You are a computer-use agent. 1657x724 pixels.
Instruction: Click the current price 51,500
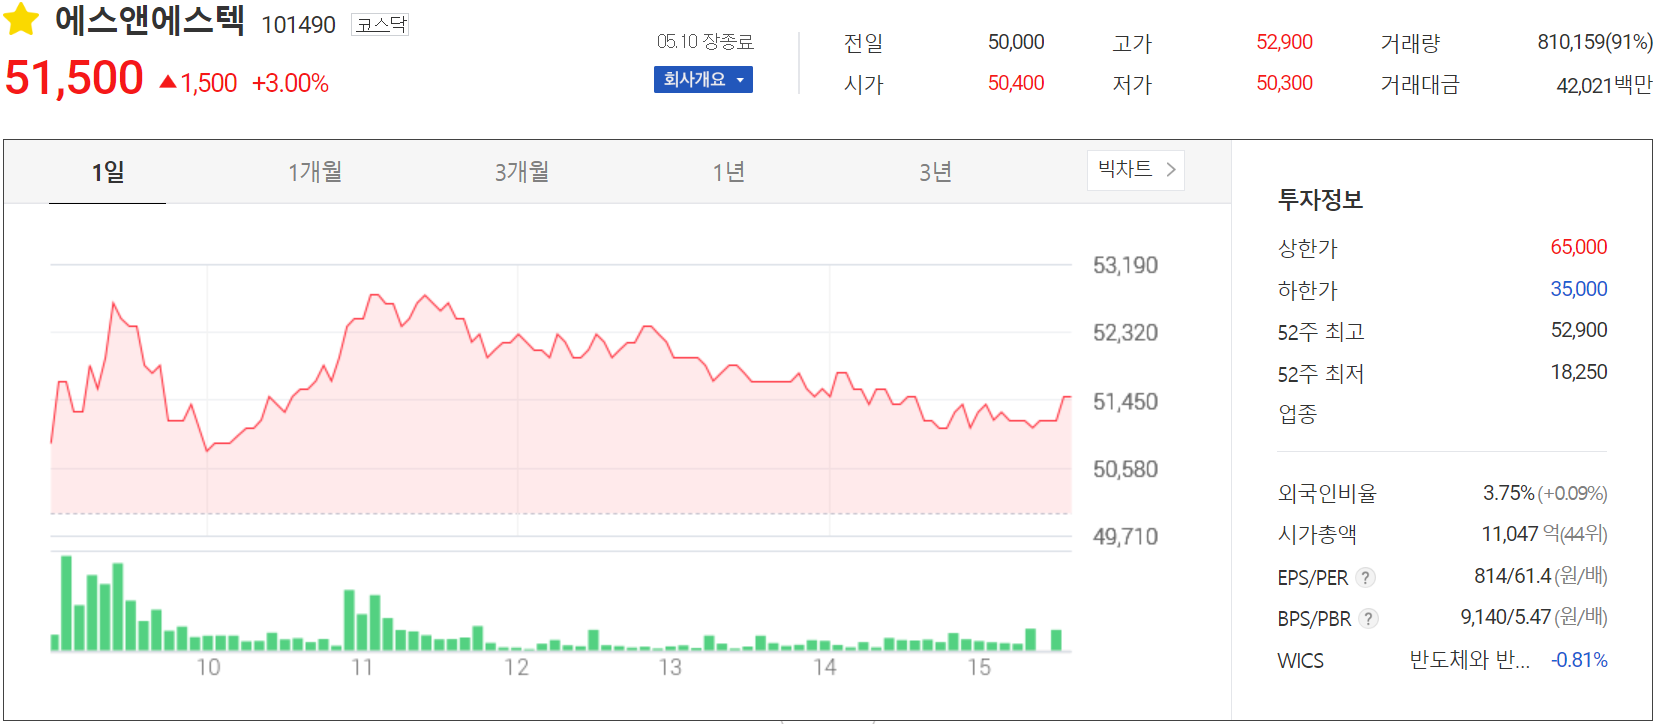tap(74, 78)
